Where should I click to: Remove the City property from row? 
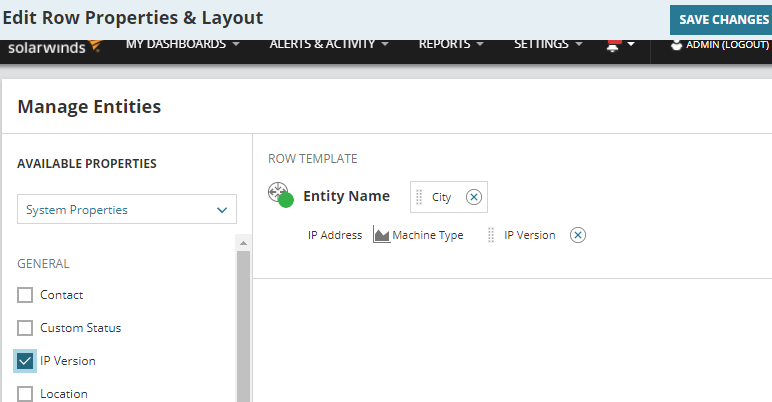[x=474, y=197]
